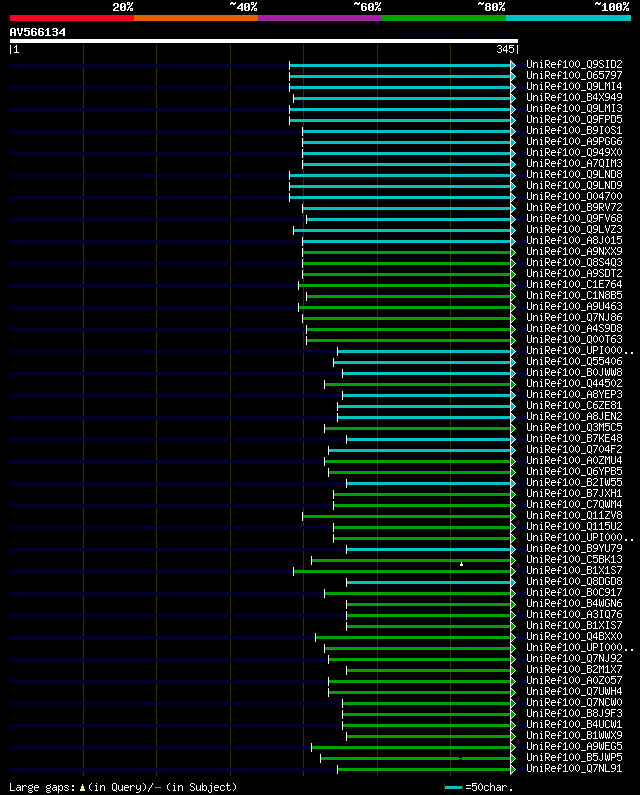Select the UniRef100_Q9LND9 label

coord(574,186)
